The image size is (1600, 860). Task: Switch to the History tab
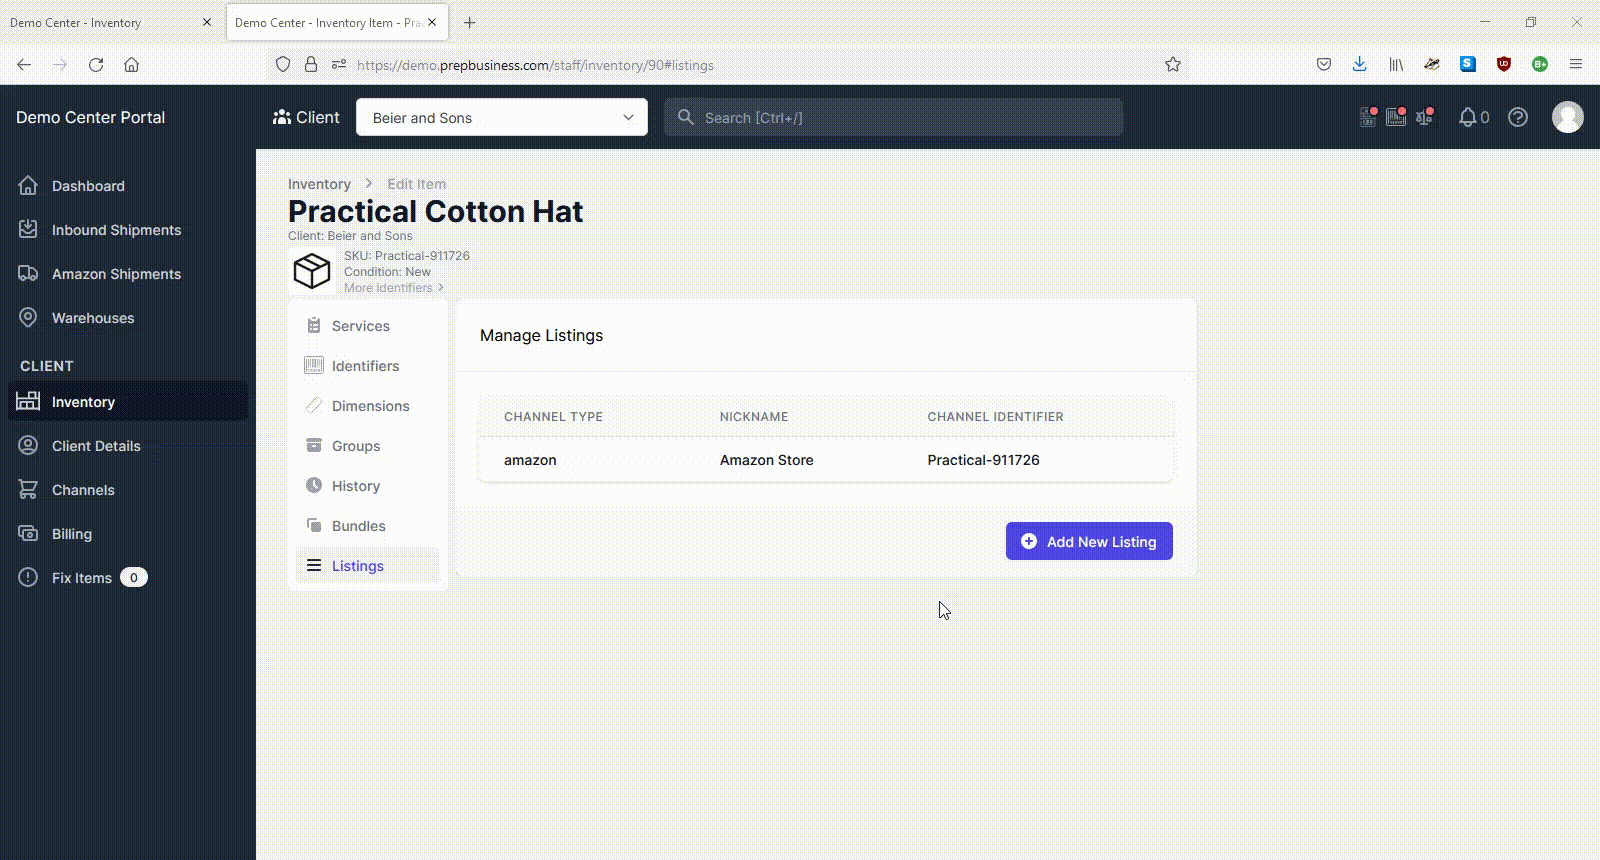(x=367, y=486)
